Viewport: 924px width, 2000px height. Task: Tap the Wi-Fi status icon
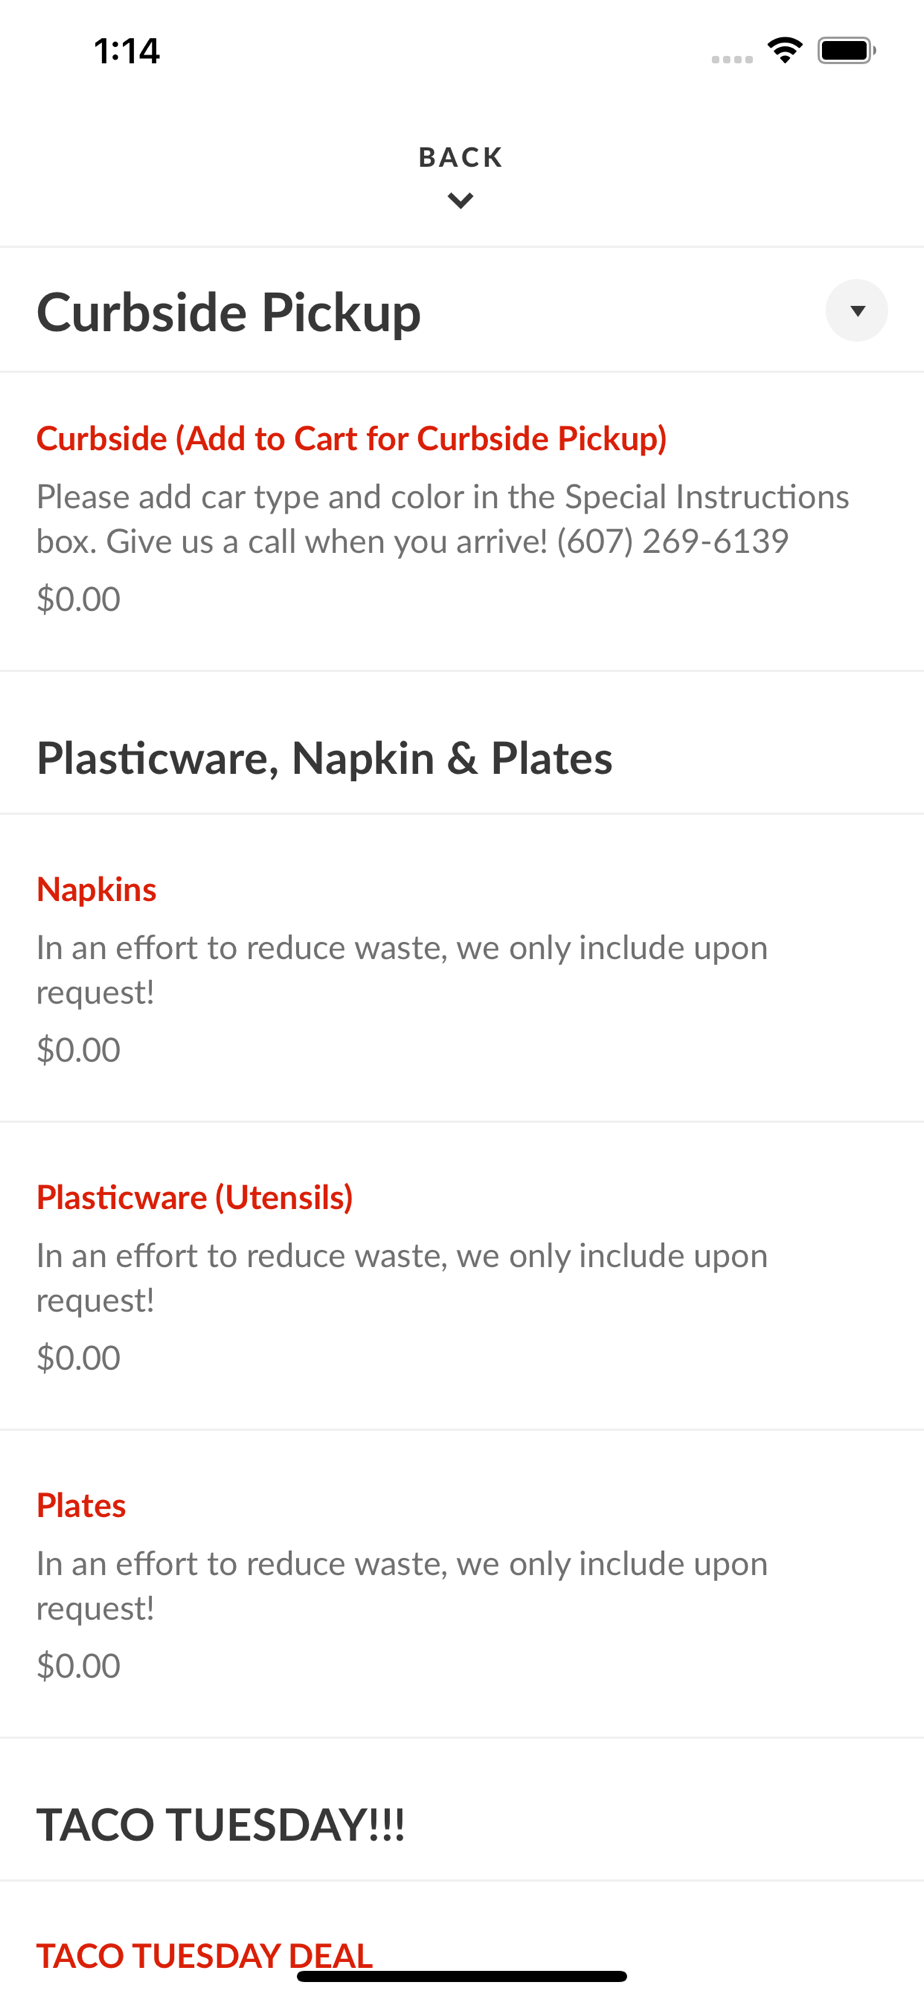(785, 50)
